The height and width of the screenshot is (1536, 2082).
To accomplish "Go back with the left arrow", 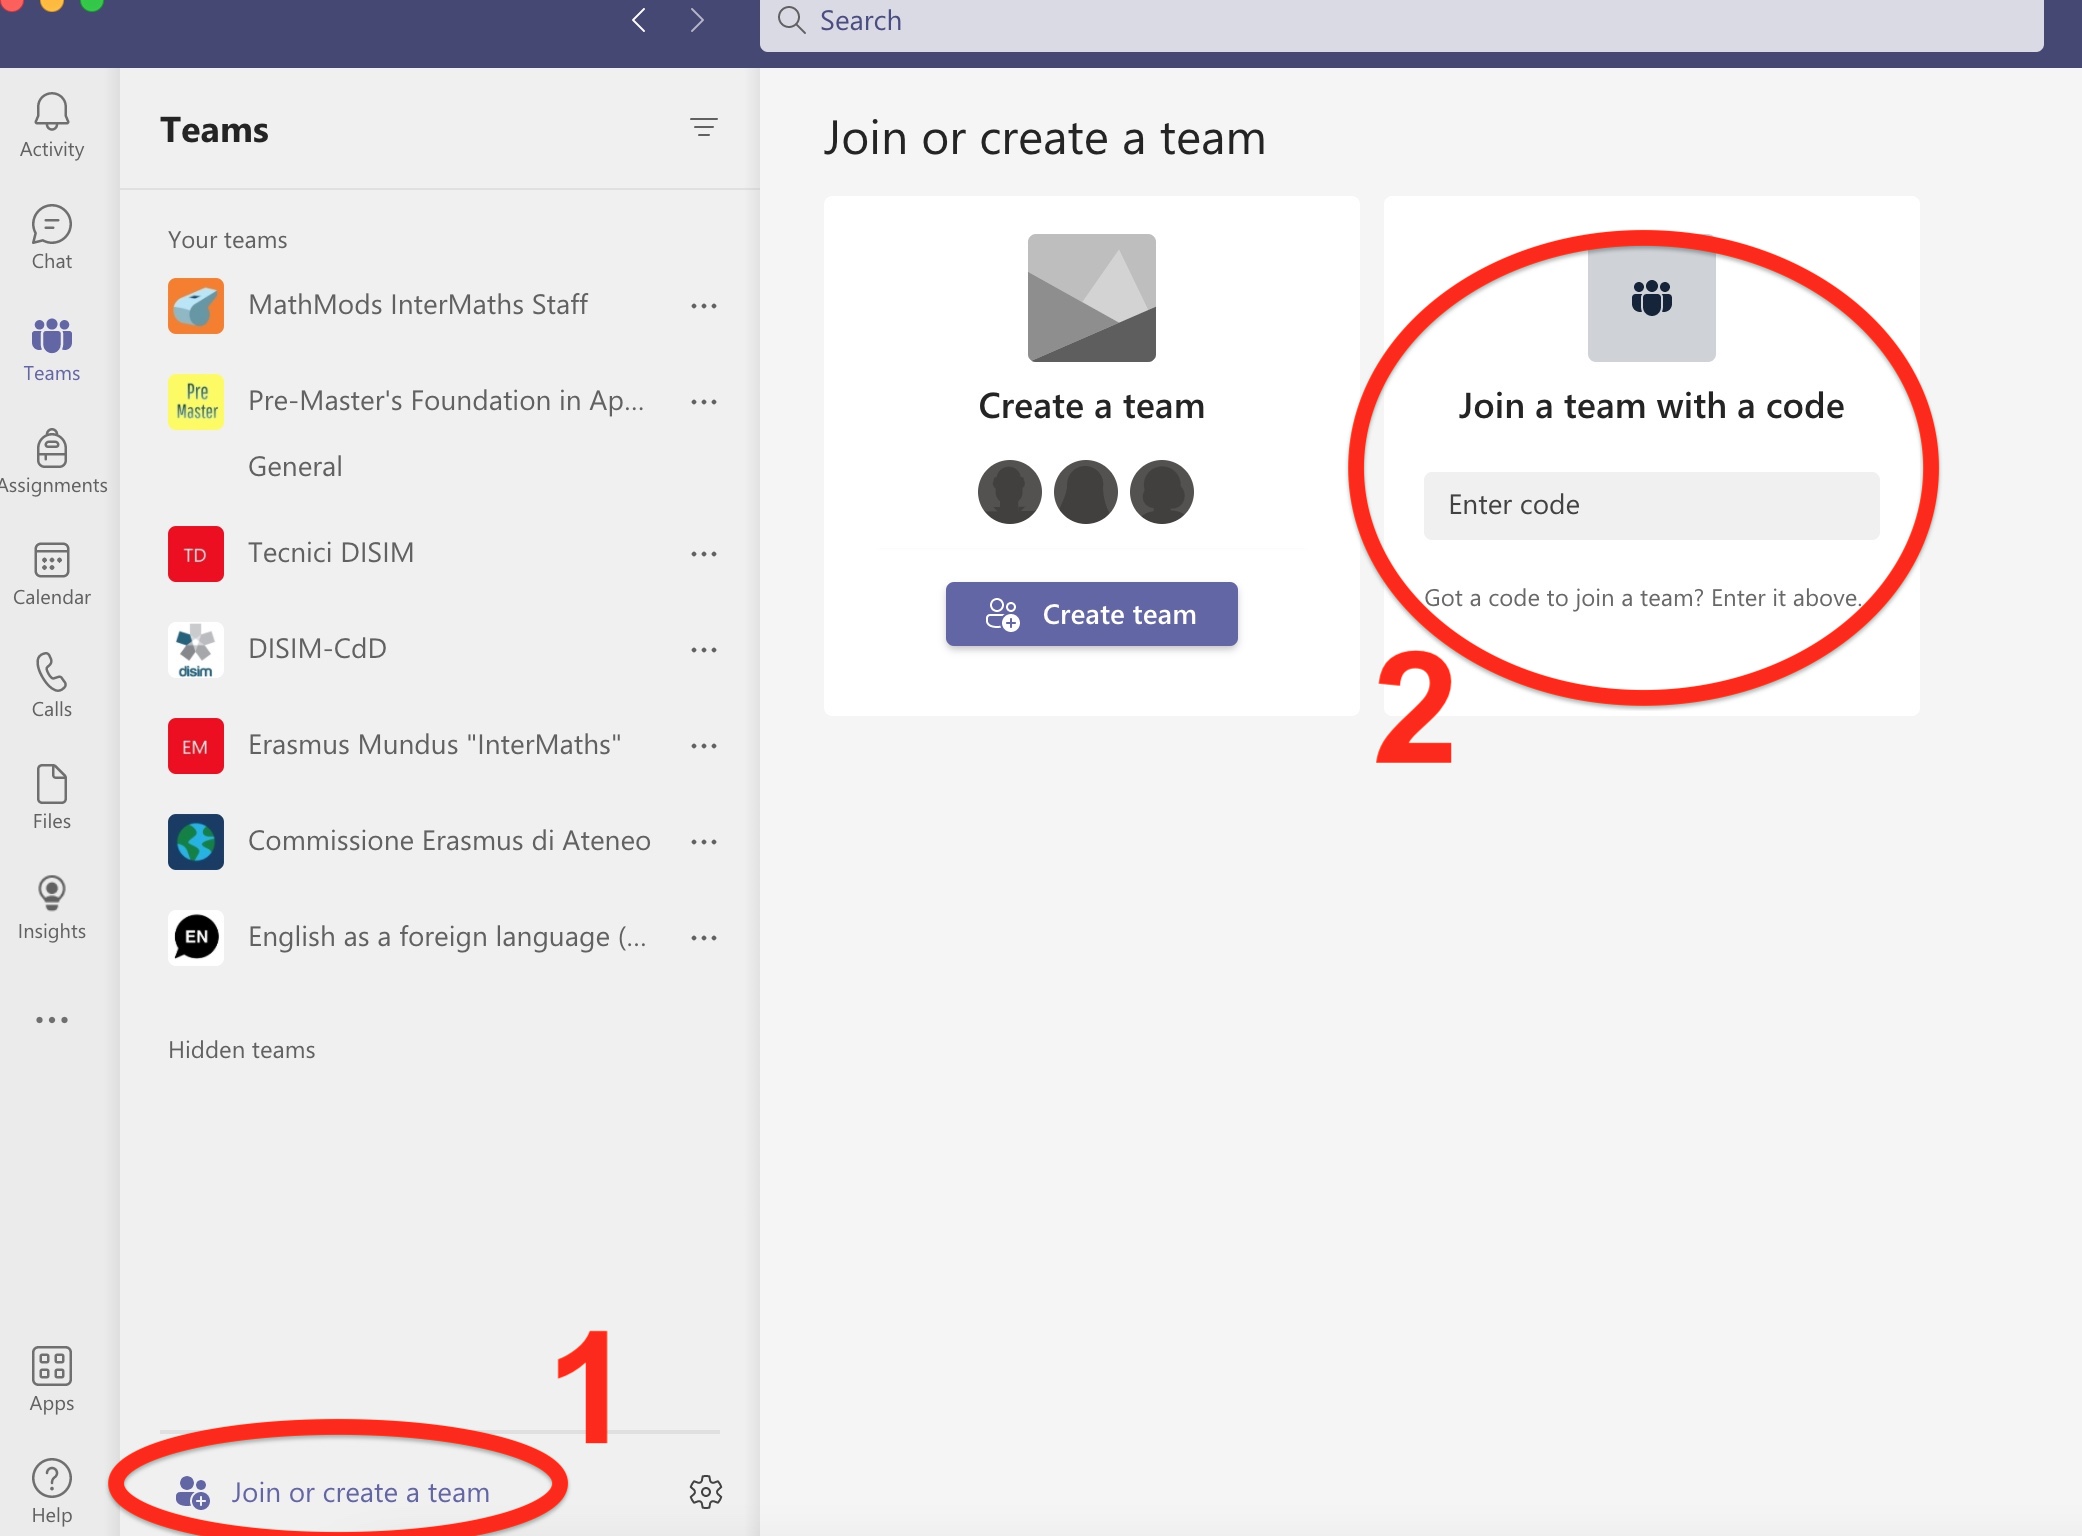I will tap(640, 20).
